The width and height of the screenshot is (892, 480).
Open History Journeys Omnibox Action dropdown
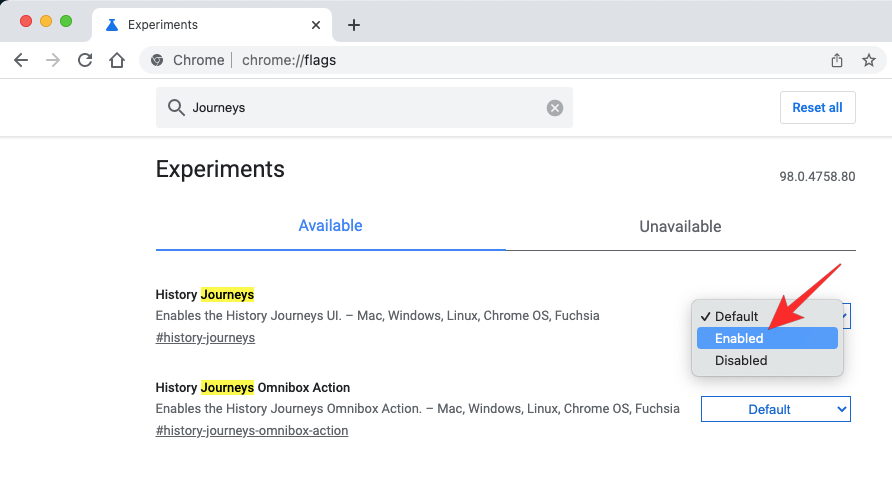(775, 409)
